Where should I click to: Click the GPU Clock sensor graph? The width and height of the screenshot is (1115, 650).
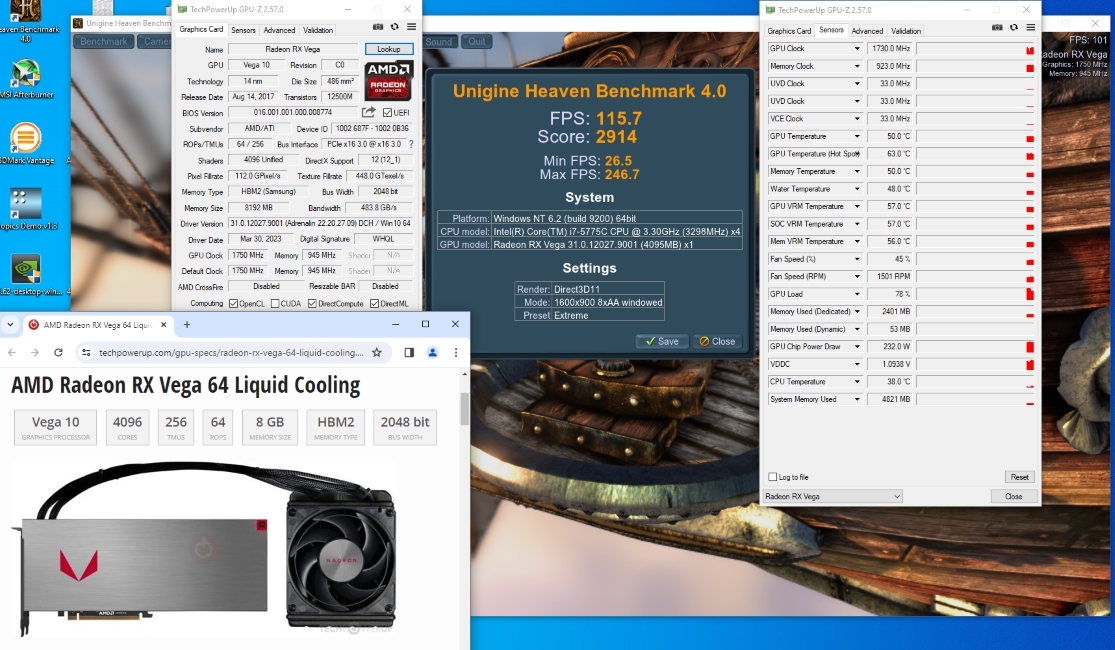[x=975, y=48]
